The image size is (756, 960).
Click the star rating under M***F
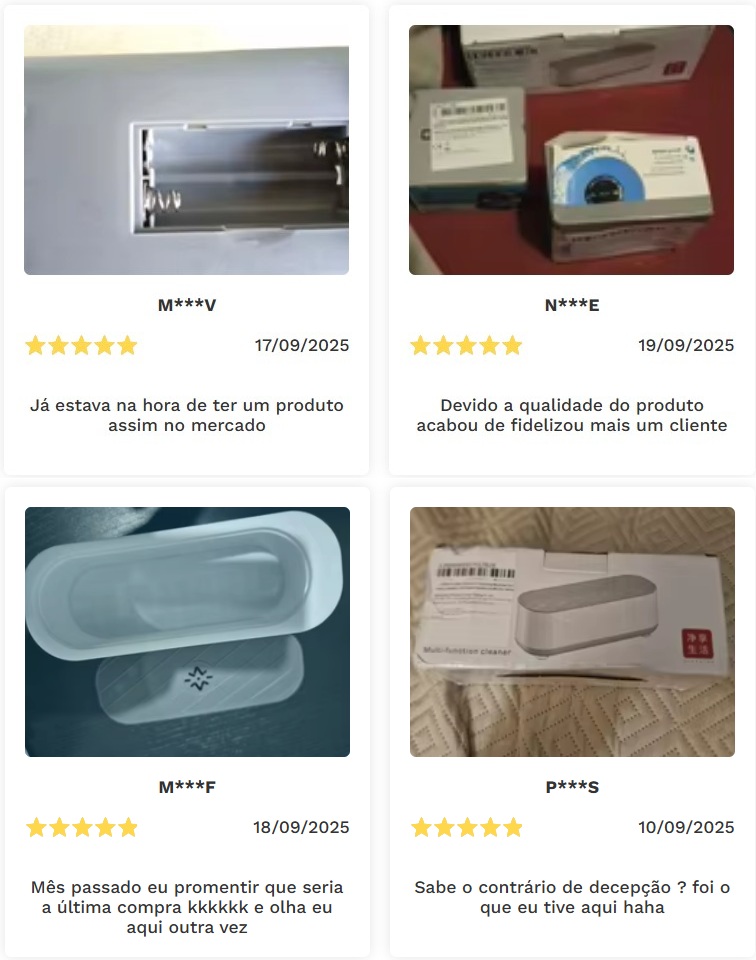tap(82, 827)
